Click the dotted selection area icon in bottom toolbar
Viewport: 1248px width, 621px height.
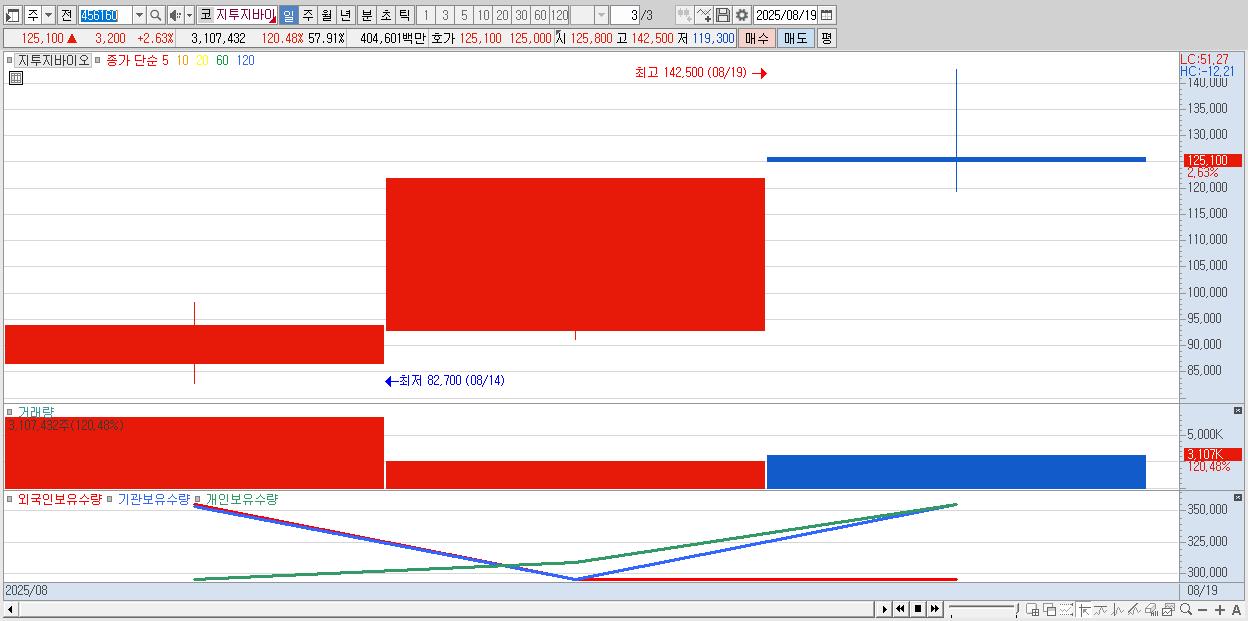[x=1066, y=609]
